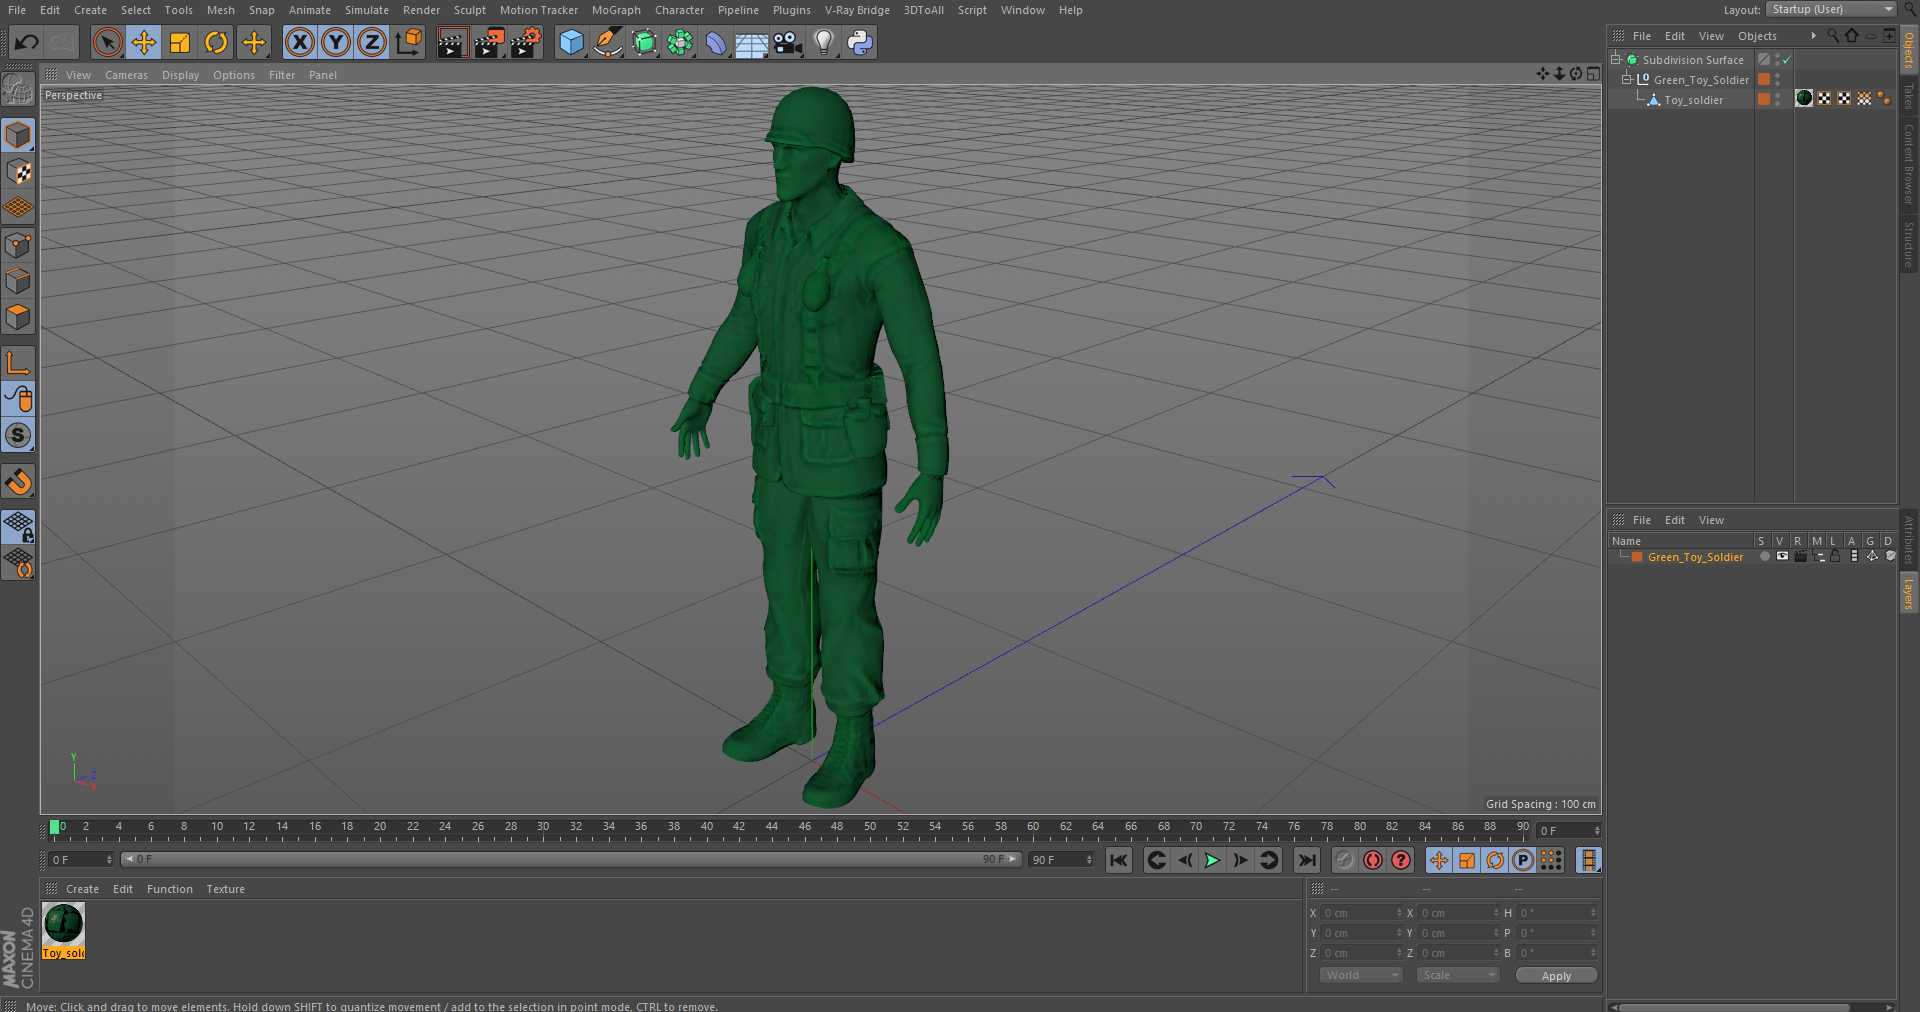Click the preview range slider bar

point(571,859)
